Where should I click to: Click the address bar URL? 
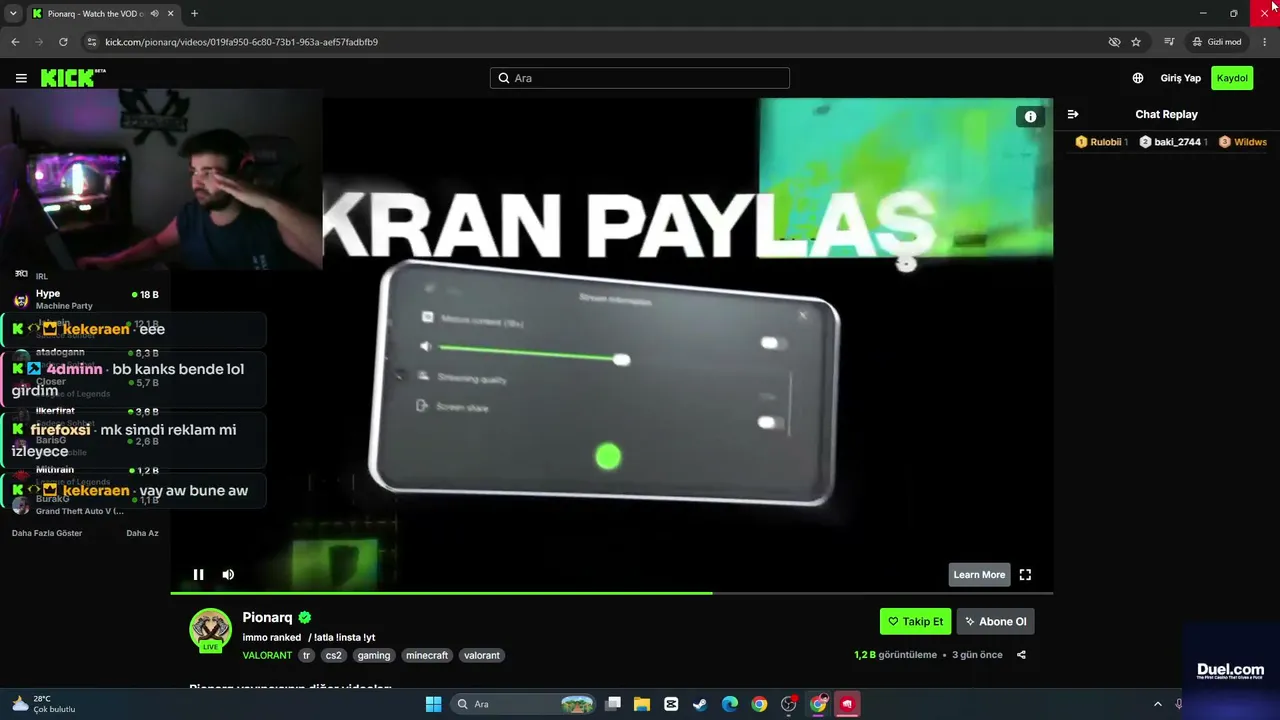tap(241, 42)
